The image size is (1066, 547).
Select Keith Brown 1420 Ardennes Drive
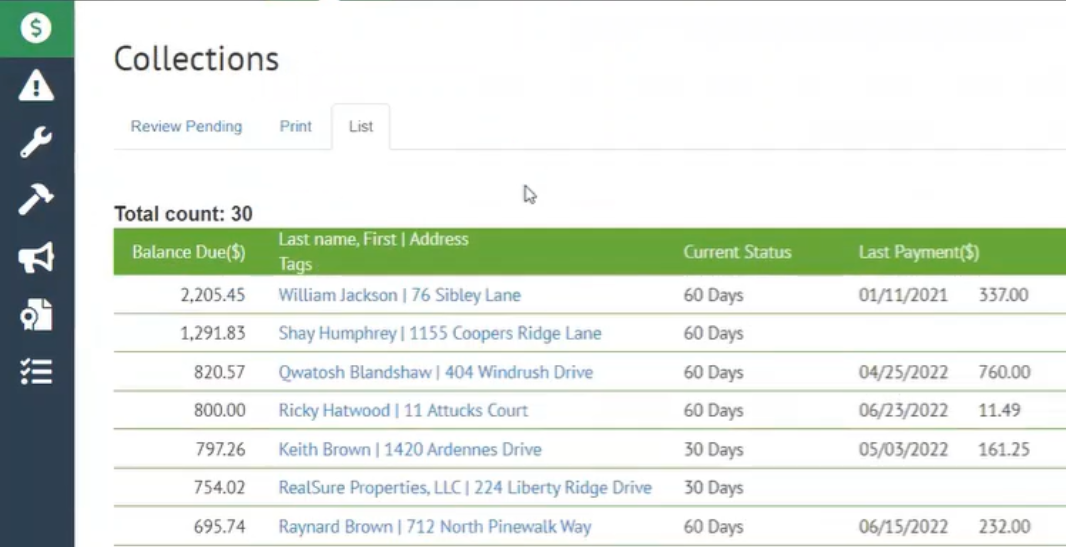click(410, 449)
